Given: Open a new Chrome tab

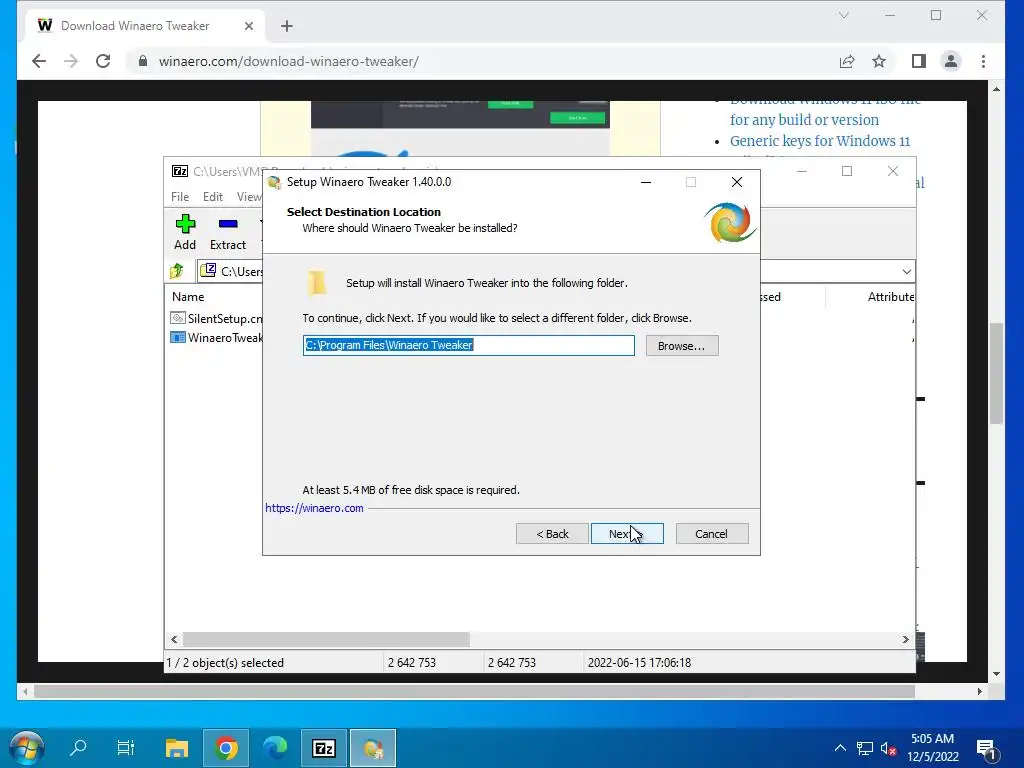Looking at the screenshot, I should tap(287, 26).
